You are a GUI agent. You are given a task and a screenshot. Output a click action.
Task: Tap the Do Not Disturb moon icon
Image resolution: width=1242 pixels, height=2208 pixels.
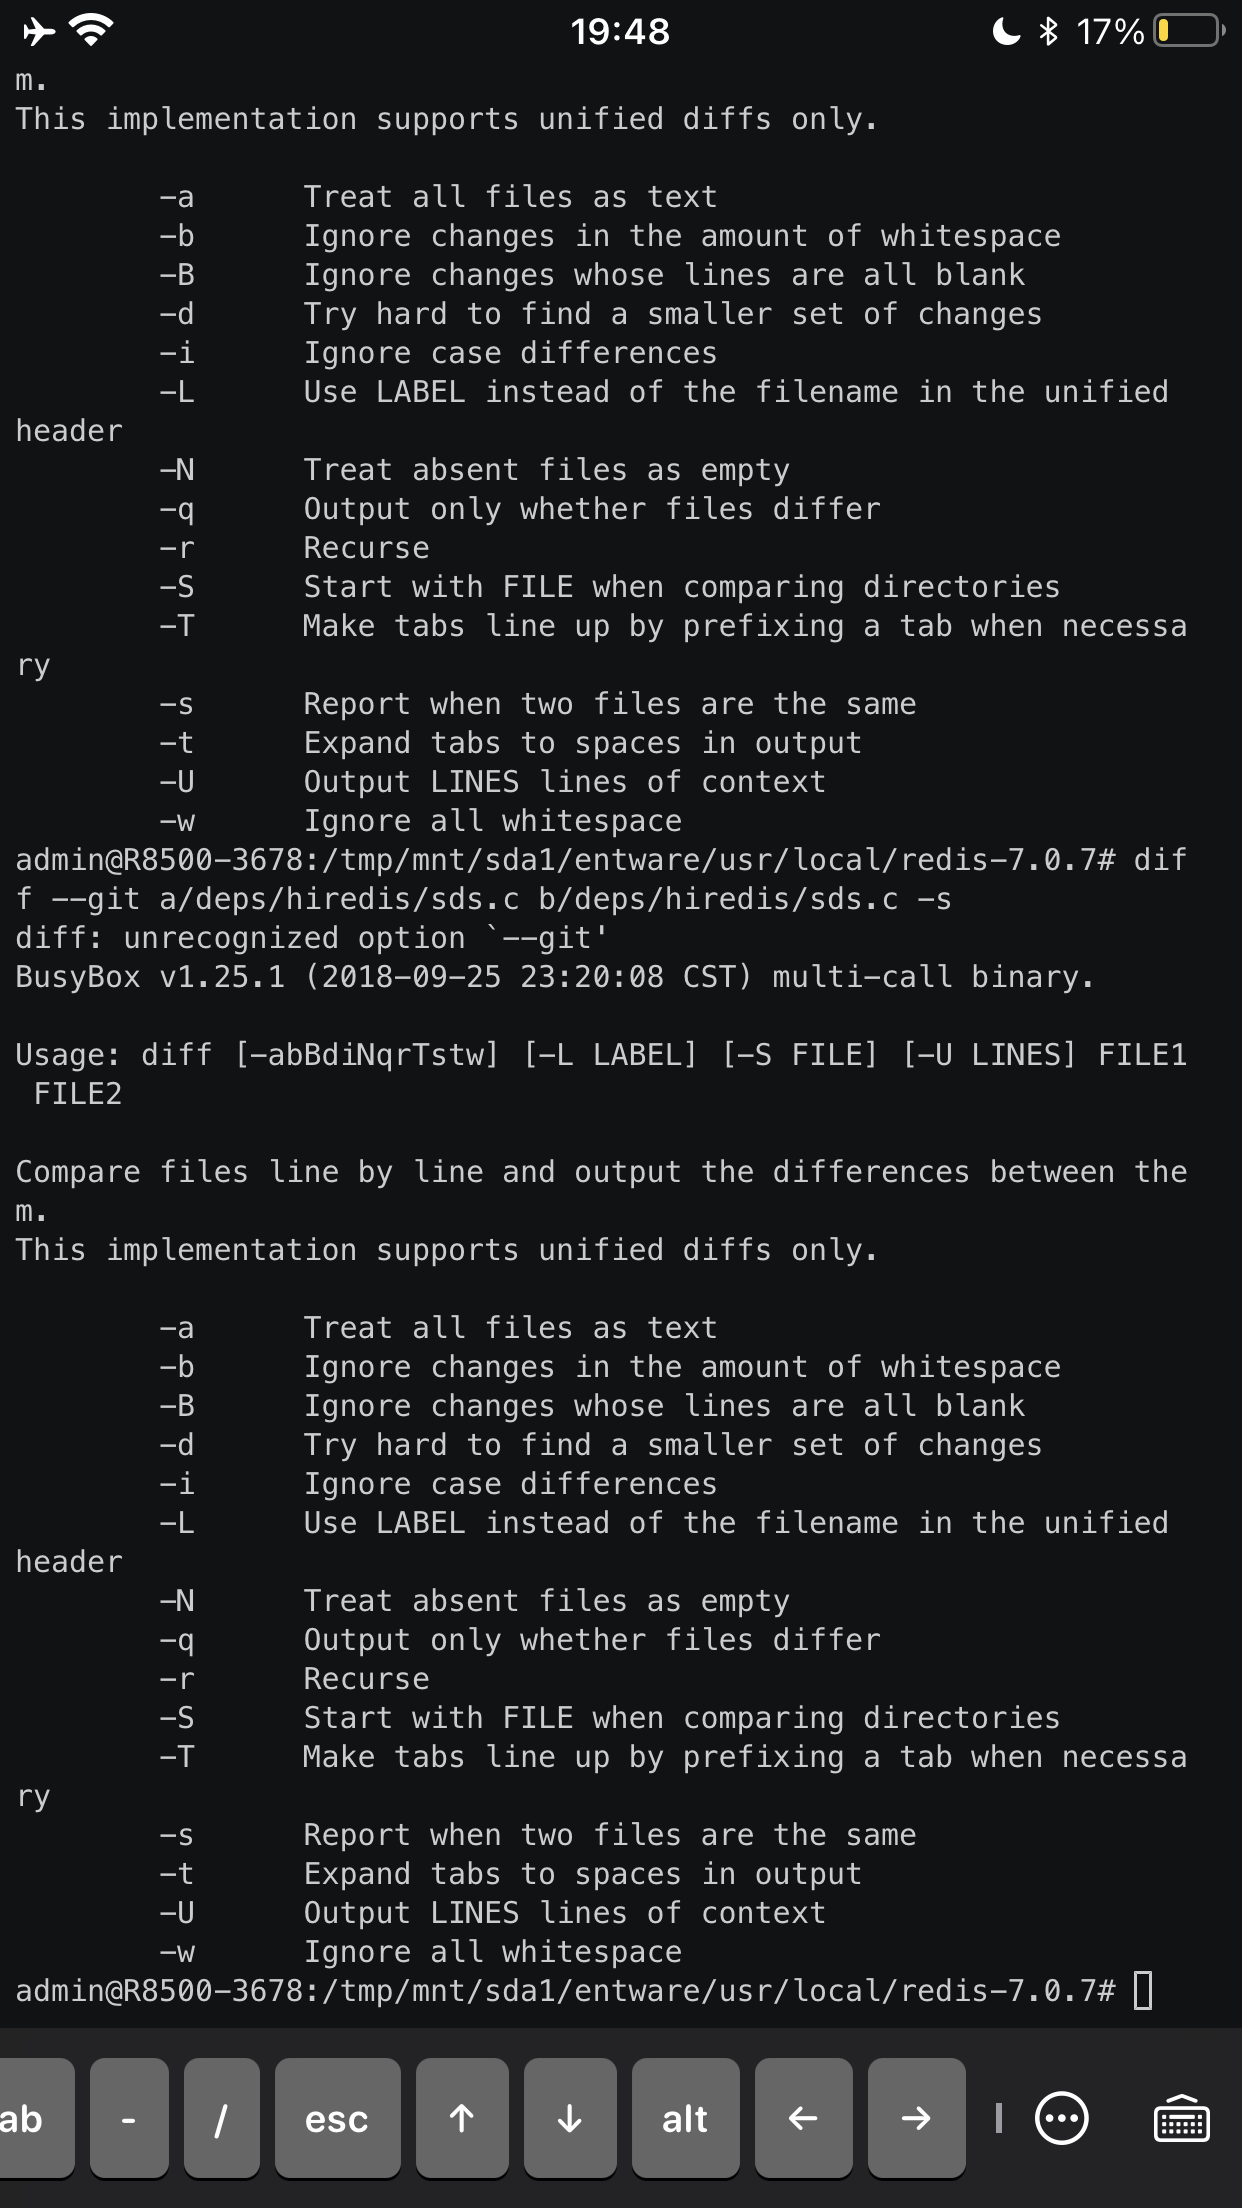click(x=1006, y=32)
